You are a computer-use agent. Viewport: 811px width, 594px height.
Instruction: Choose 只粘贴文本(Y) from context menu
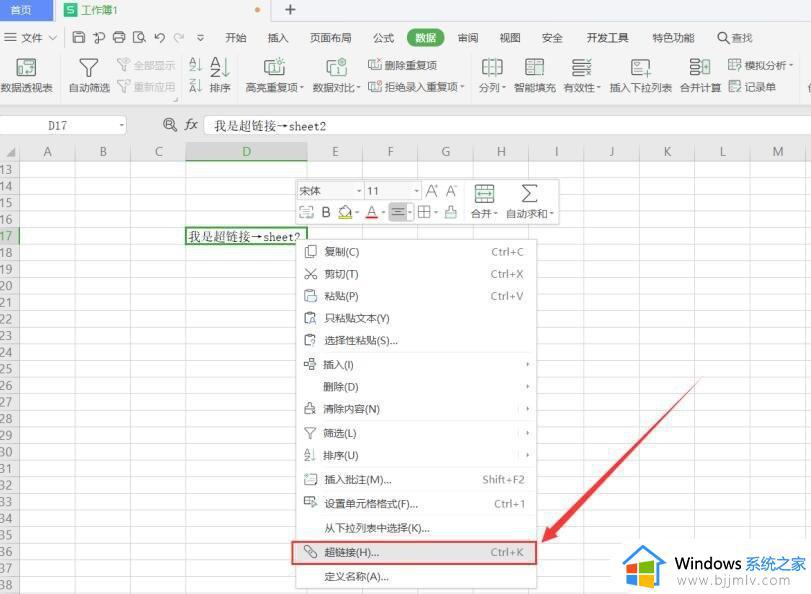pyautogui.click(x=416, y=318)
